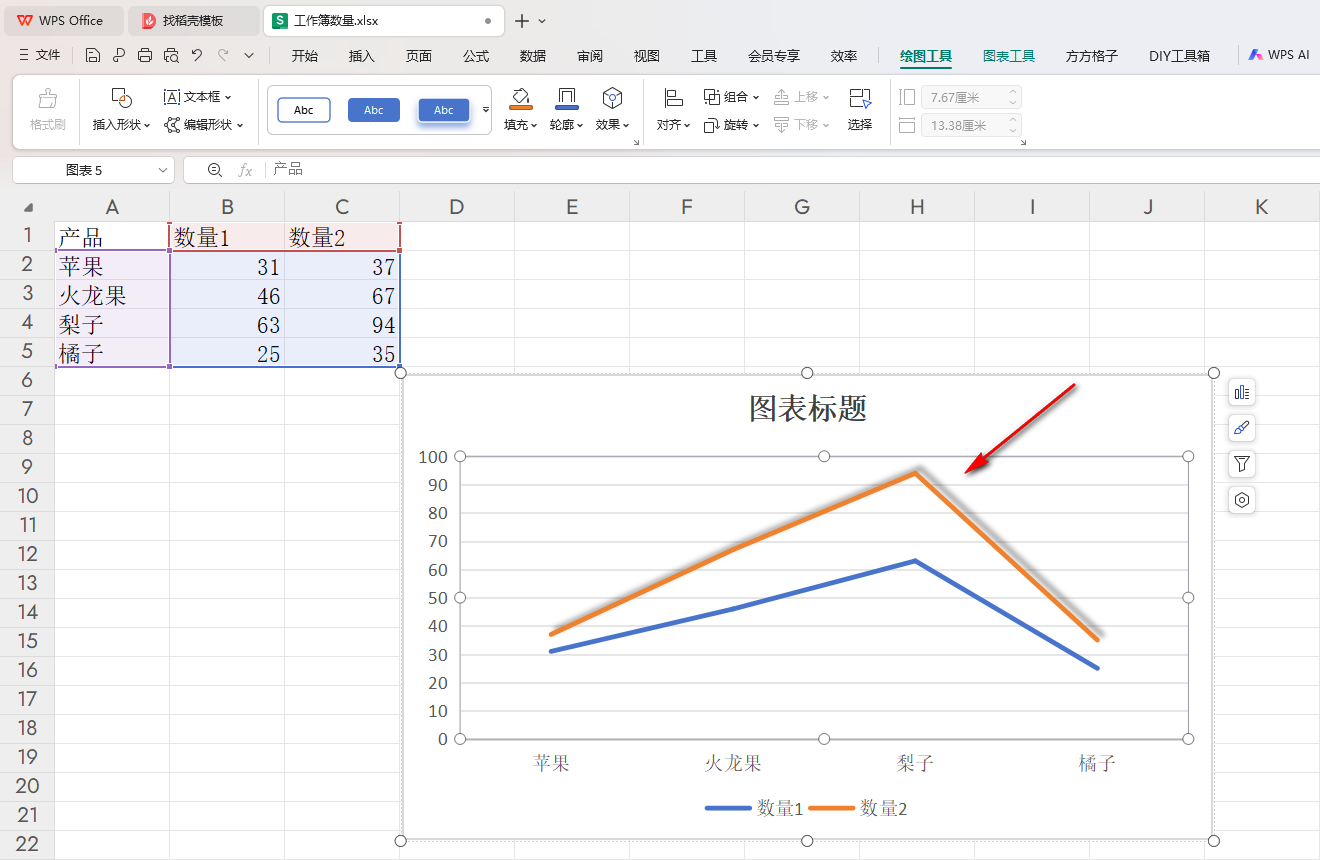Switch to the Formulas (公式) tab
Viewport: 1320px width, 860px height.
(x=476, y=56)
